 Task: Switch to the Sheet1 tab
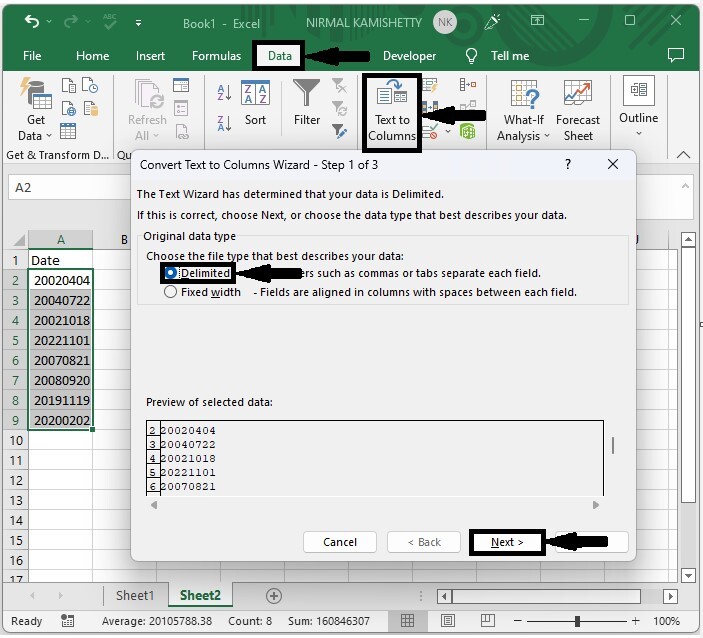(x=135, y=595)
